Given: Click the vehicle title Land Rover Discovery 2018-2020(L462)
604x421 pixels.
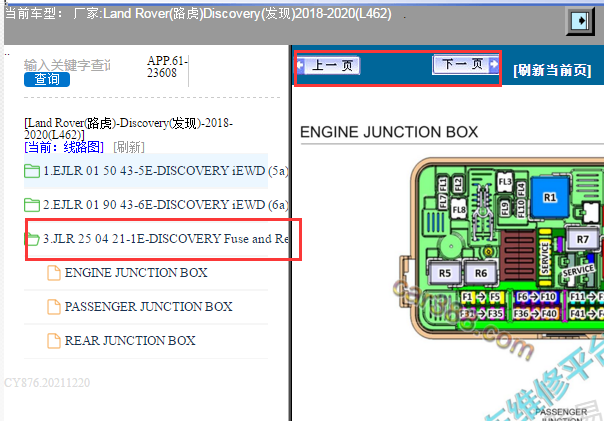Looking at the screenshot, I should 247,14.
